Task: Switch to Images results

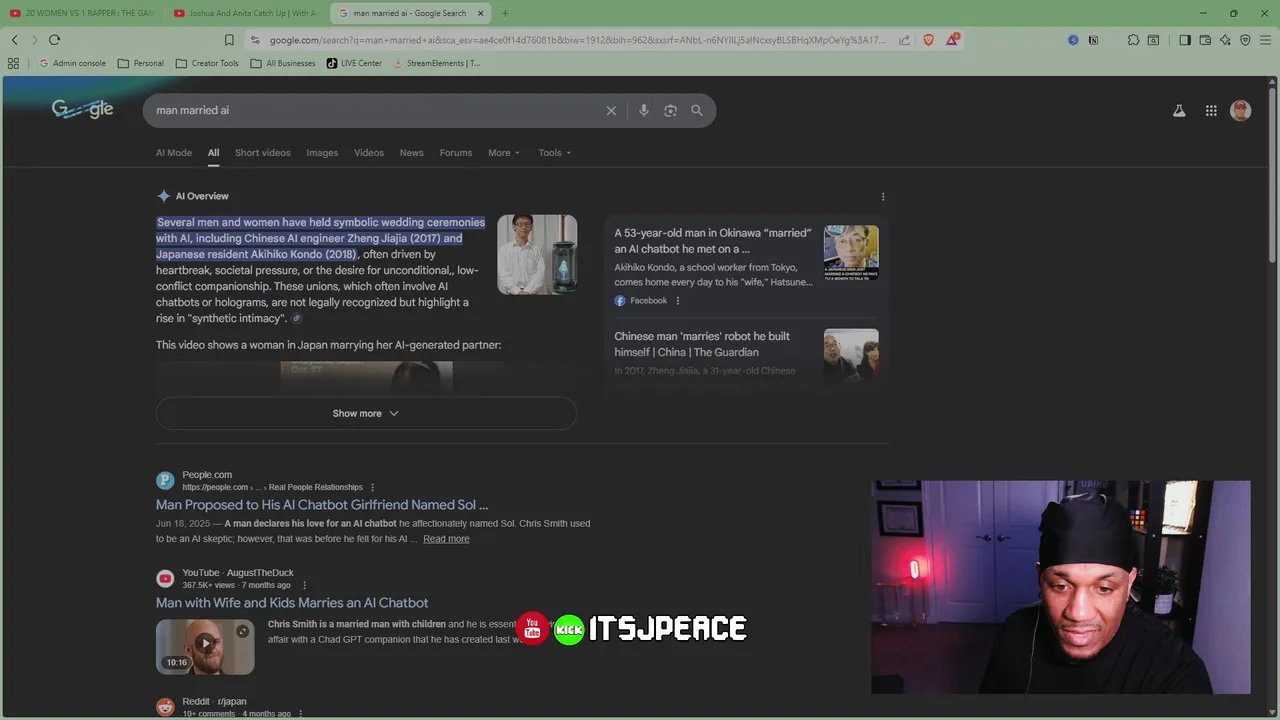Action: tap(322, 153)
